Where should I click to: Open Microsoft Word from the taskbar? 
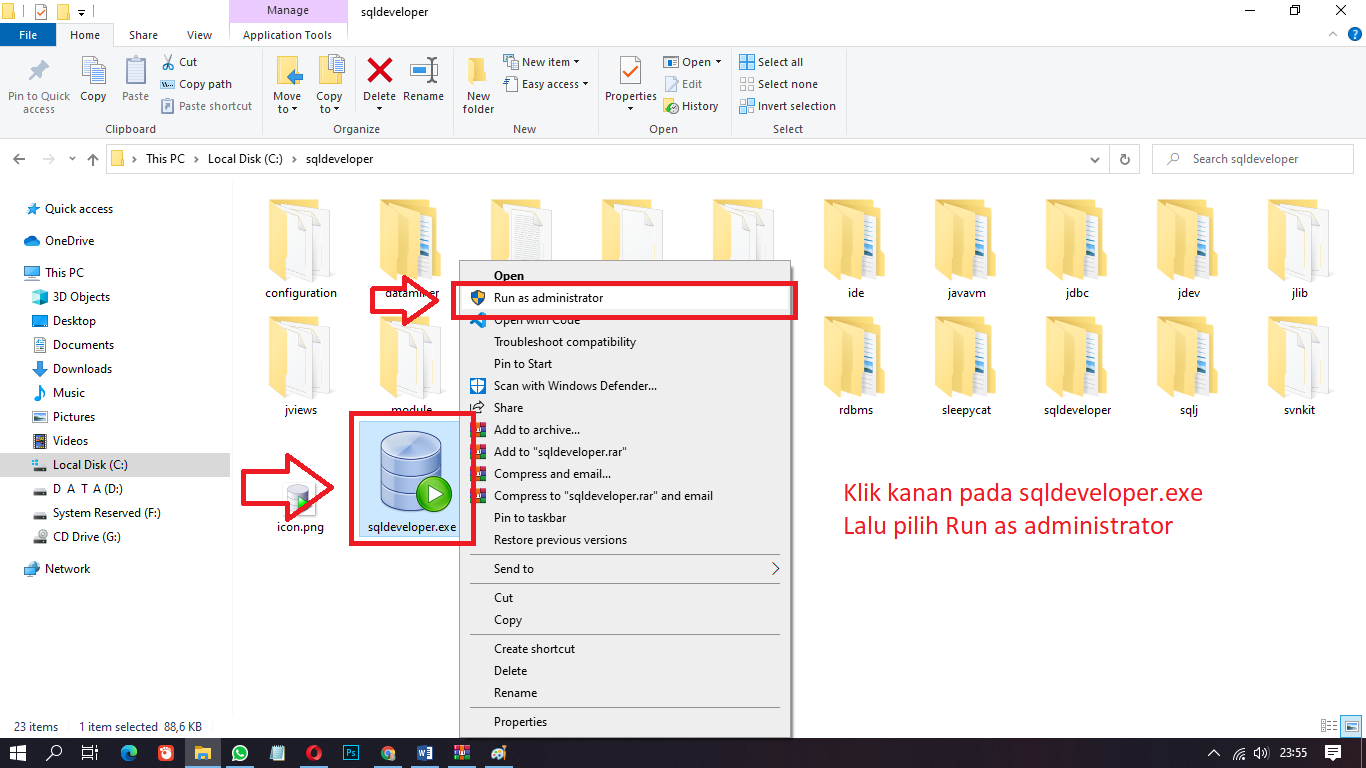click(425, 753)
